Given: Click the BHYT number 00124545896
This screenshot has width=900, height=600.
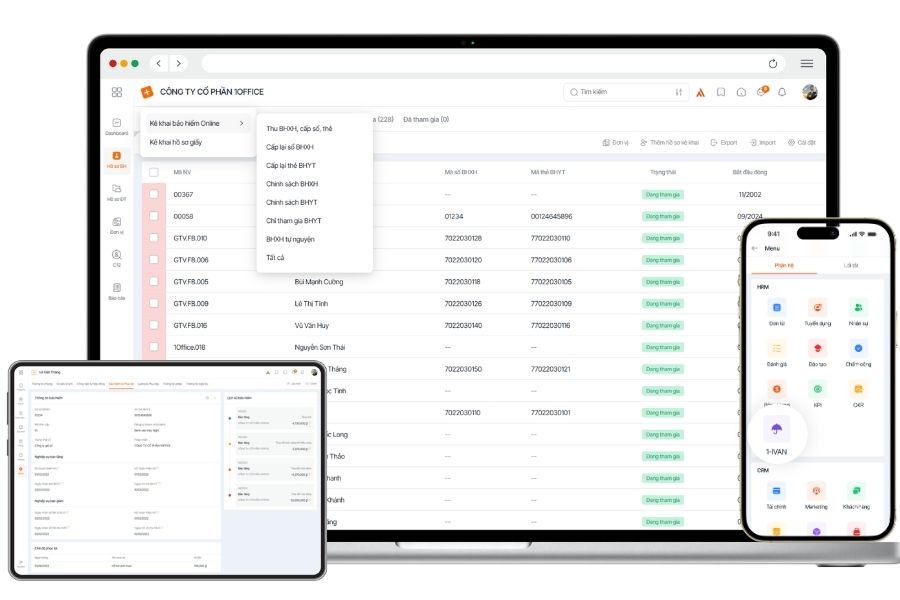Looking at the screenshot, I should [x=551, y=216].
